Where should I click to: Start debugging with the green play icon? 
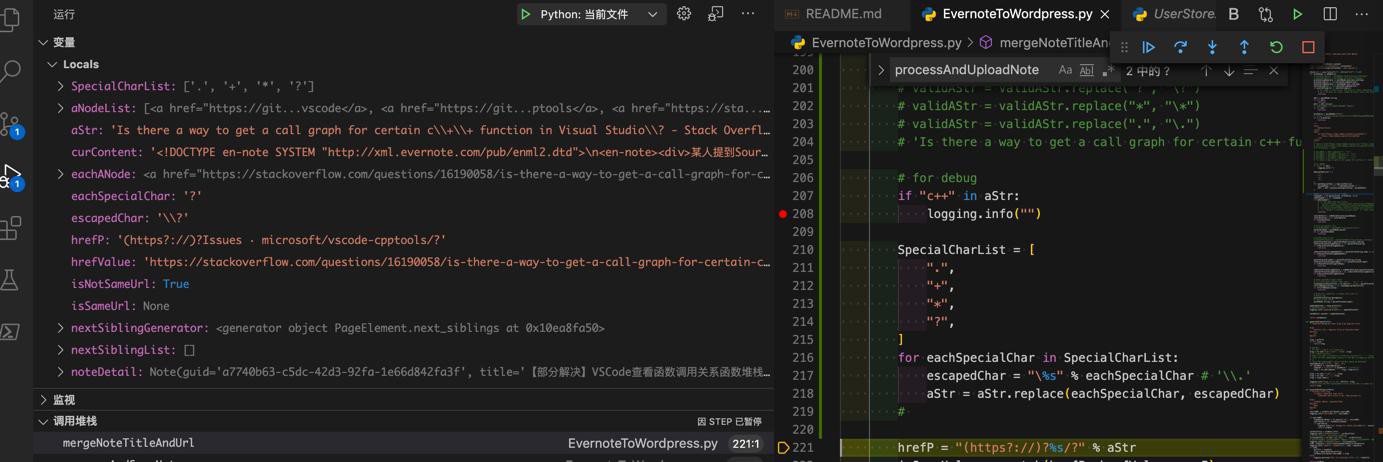(526, 14)
